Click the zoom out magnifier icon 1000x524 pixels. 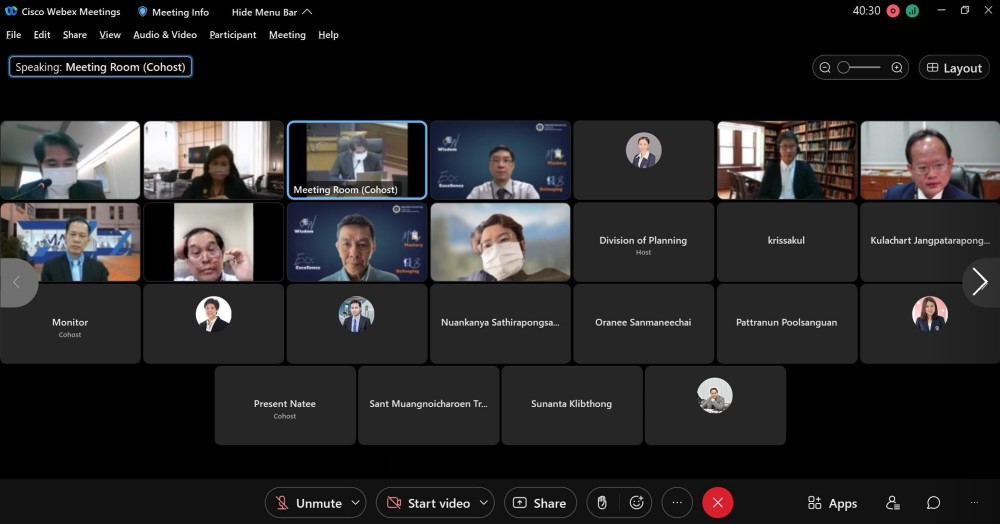pos(825,68)
